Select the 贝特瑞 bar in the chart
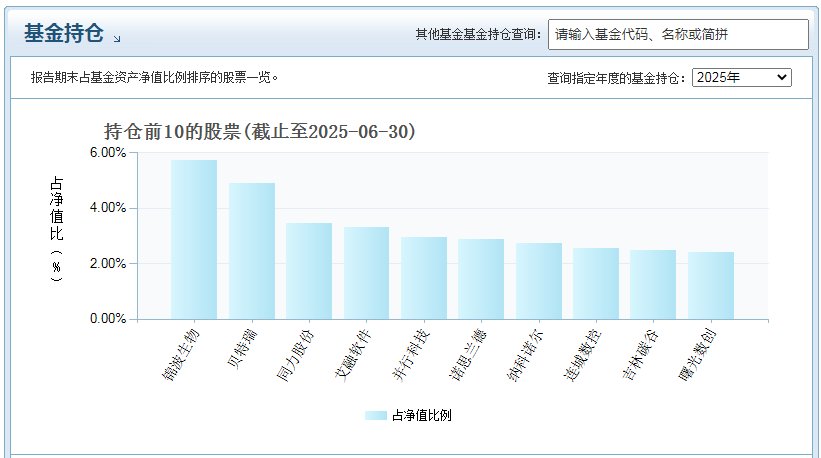 coord(252,251)
